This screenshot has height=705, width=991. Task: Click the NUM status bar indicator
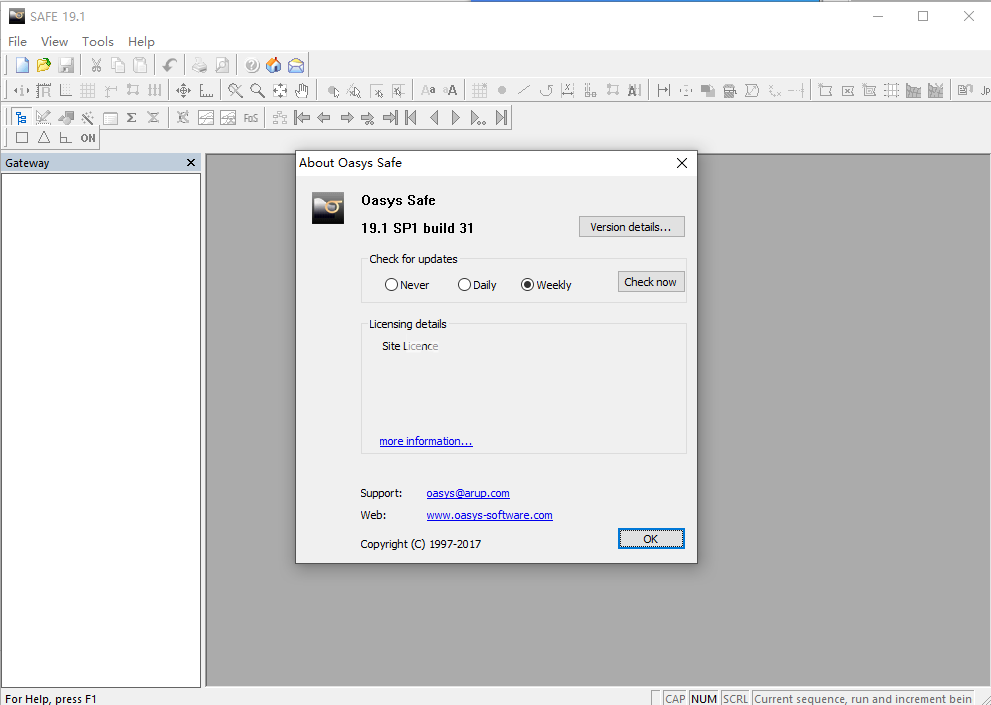[x=703, y=699]
